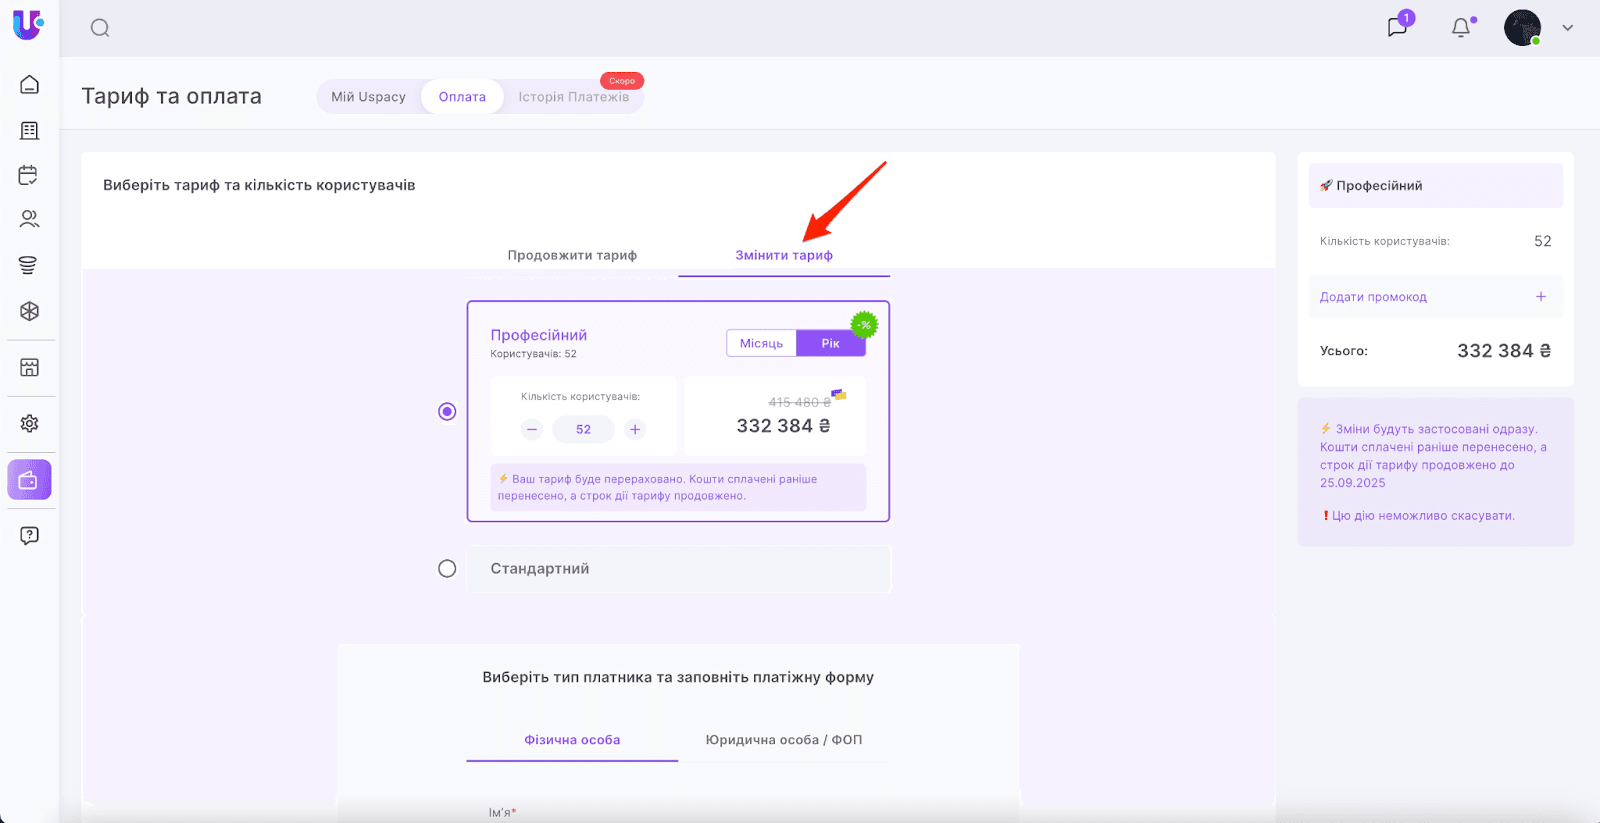
Task: Open the cube icon in sidebar
Action: tap(30, 311)
